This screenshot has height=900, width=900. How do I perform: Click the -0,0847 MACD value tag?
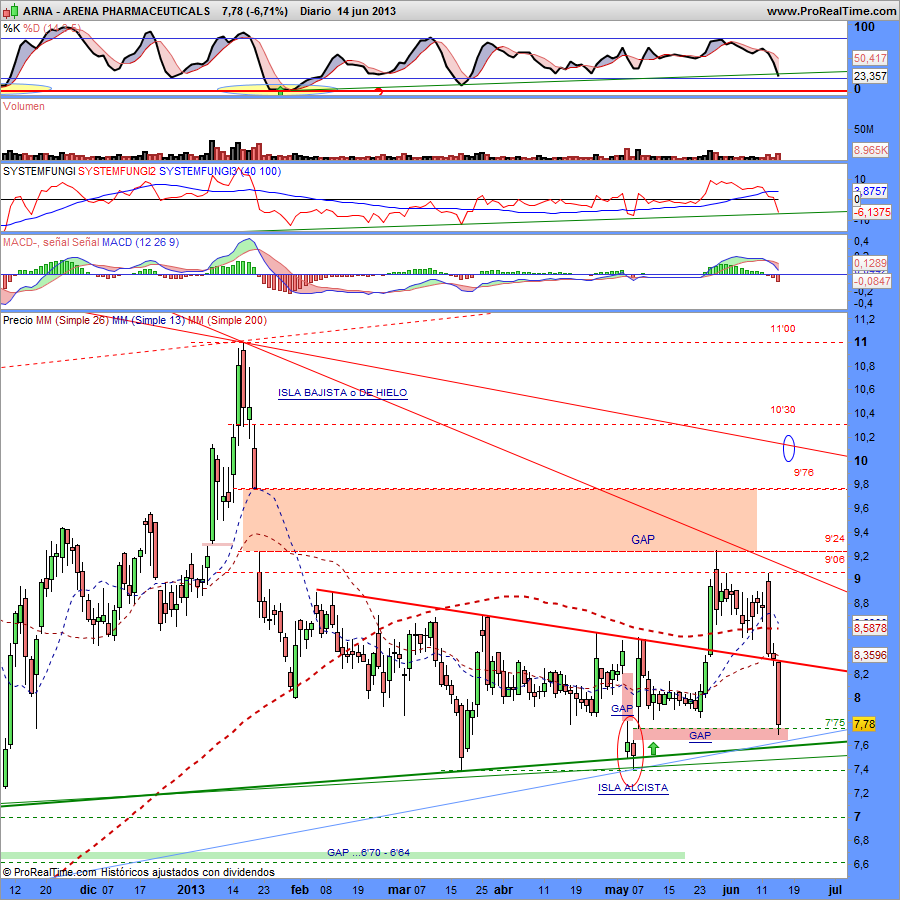pyautogui.click(x=872, y=281)
